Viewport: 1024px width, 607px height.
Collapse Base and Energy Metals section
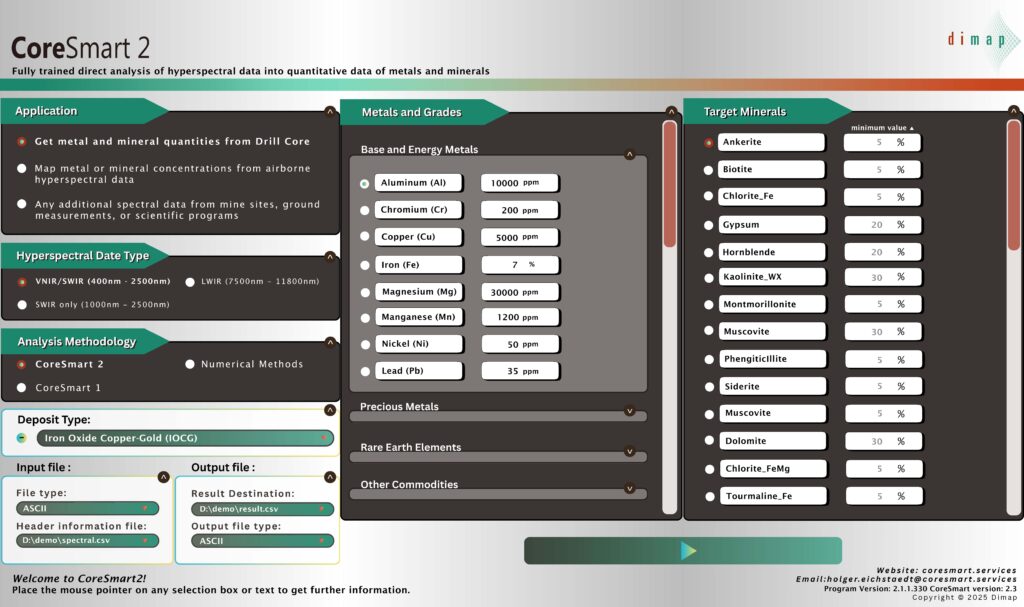tap(629, 155)
